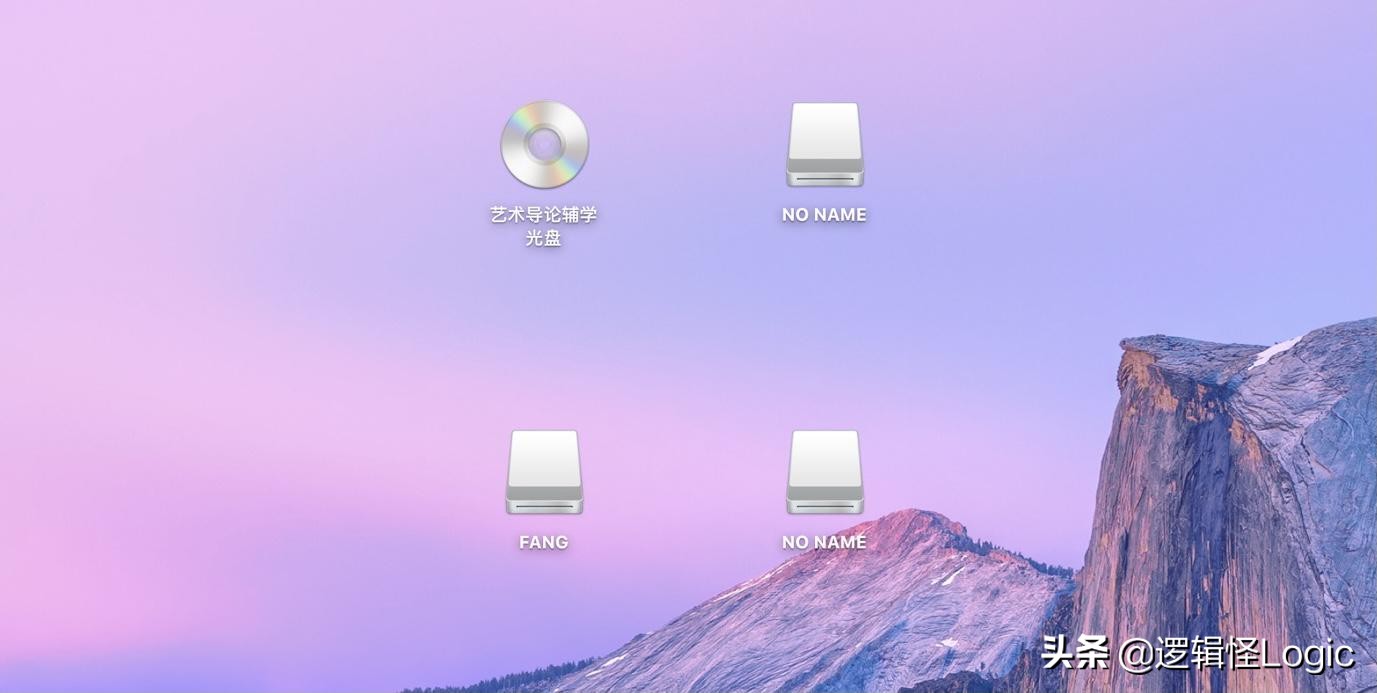Click the gray base of the bottom NO NAME drive
The height and width of the screenshot is (693, 1377).
823,505
